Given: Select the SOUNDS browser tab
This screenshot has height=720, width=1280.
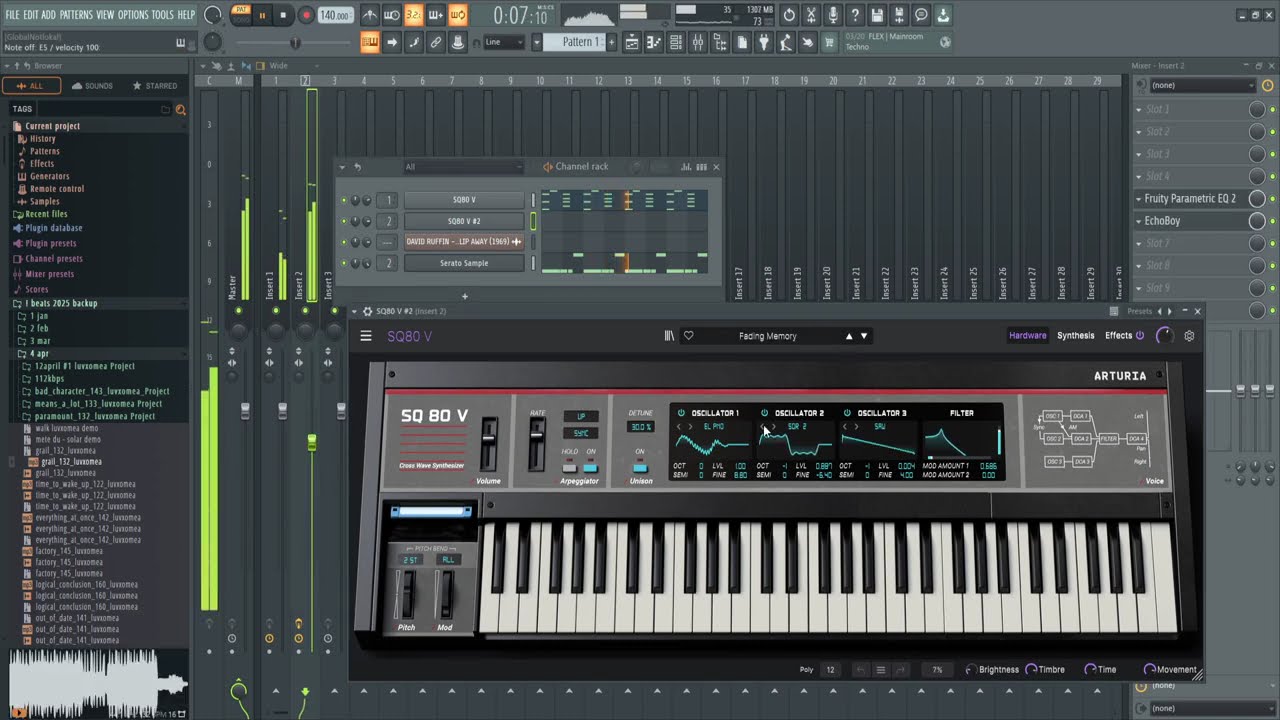Looking at the screenshot, I should pyautogui.click(x=93, y=86).
